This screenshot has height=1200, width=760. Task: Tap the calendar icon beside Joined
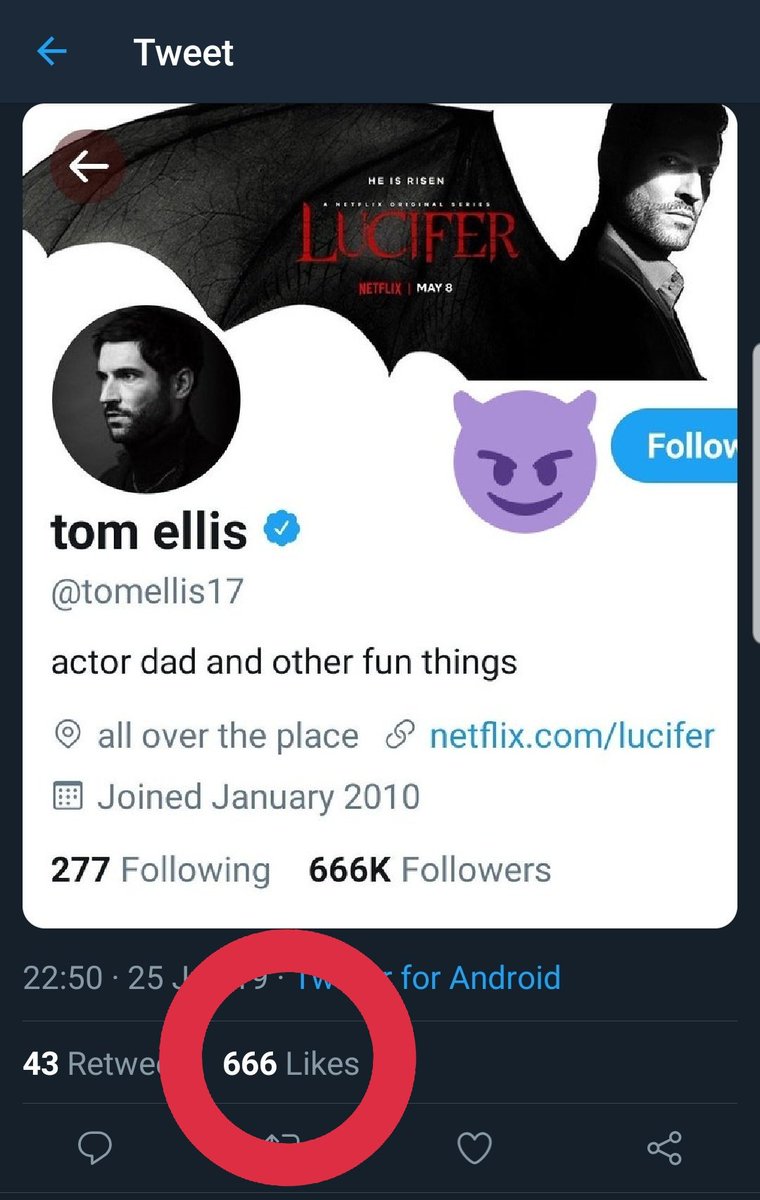point(67,797)
